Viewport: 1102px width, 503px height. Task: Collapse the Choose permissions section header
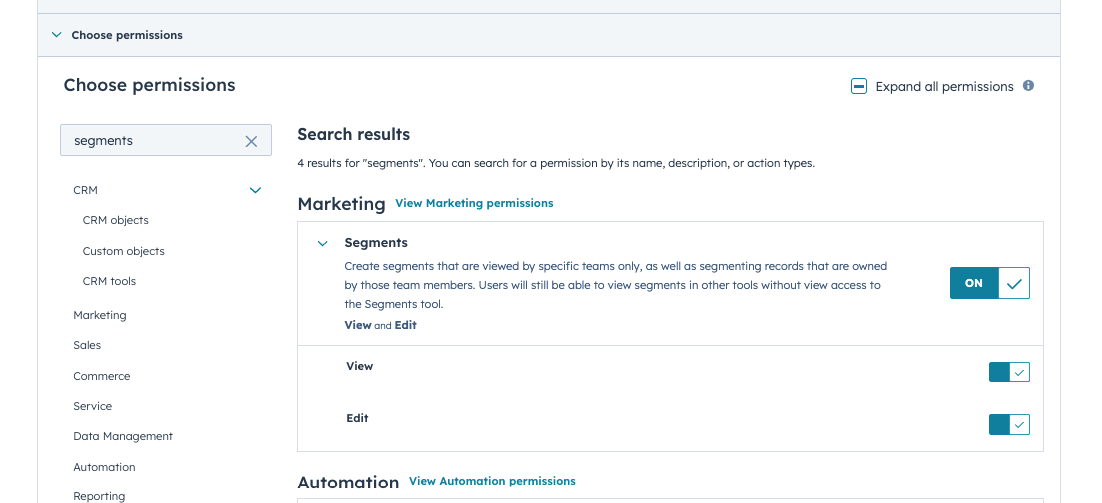point(57,35)
